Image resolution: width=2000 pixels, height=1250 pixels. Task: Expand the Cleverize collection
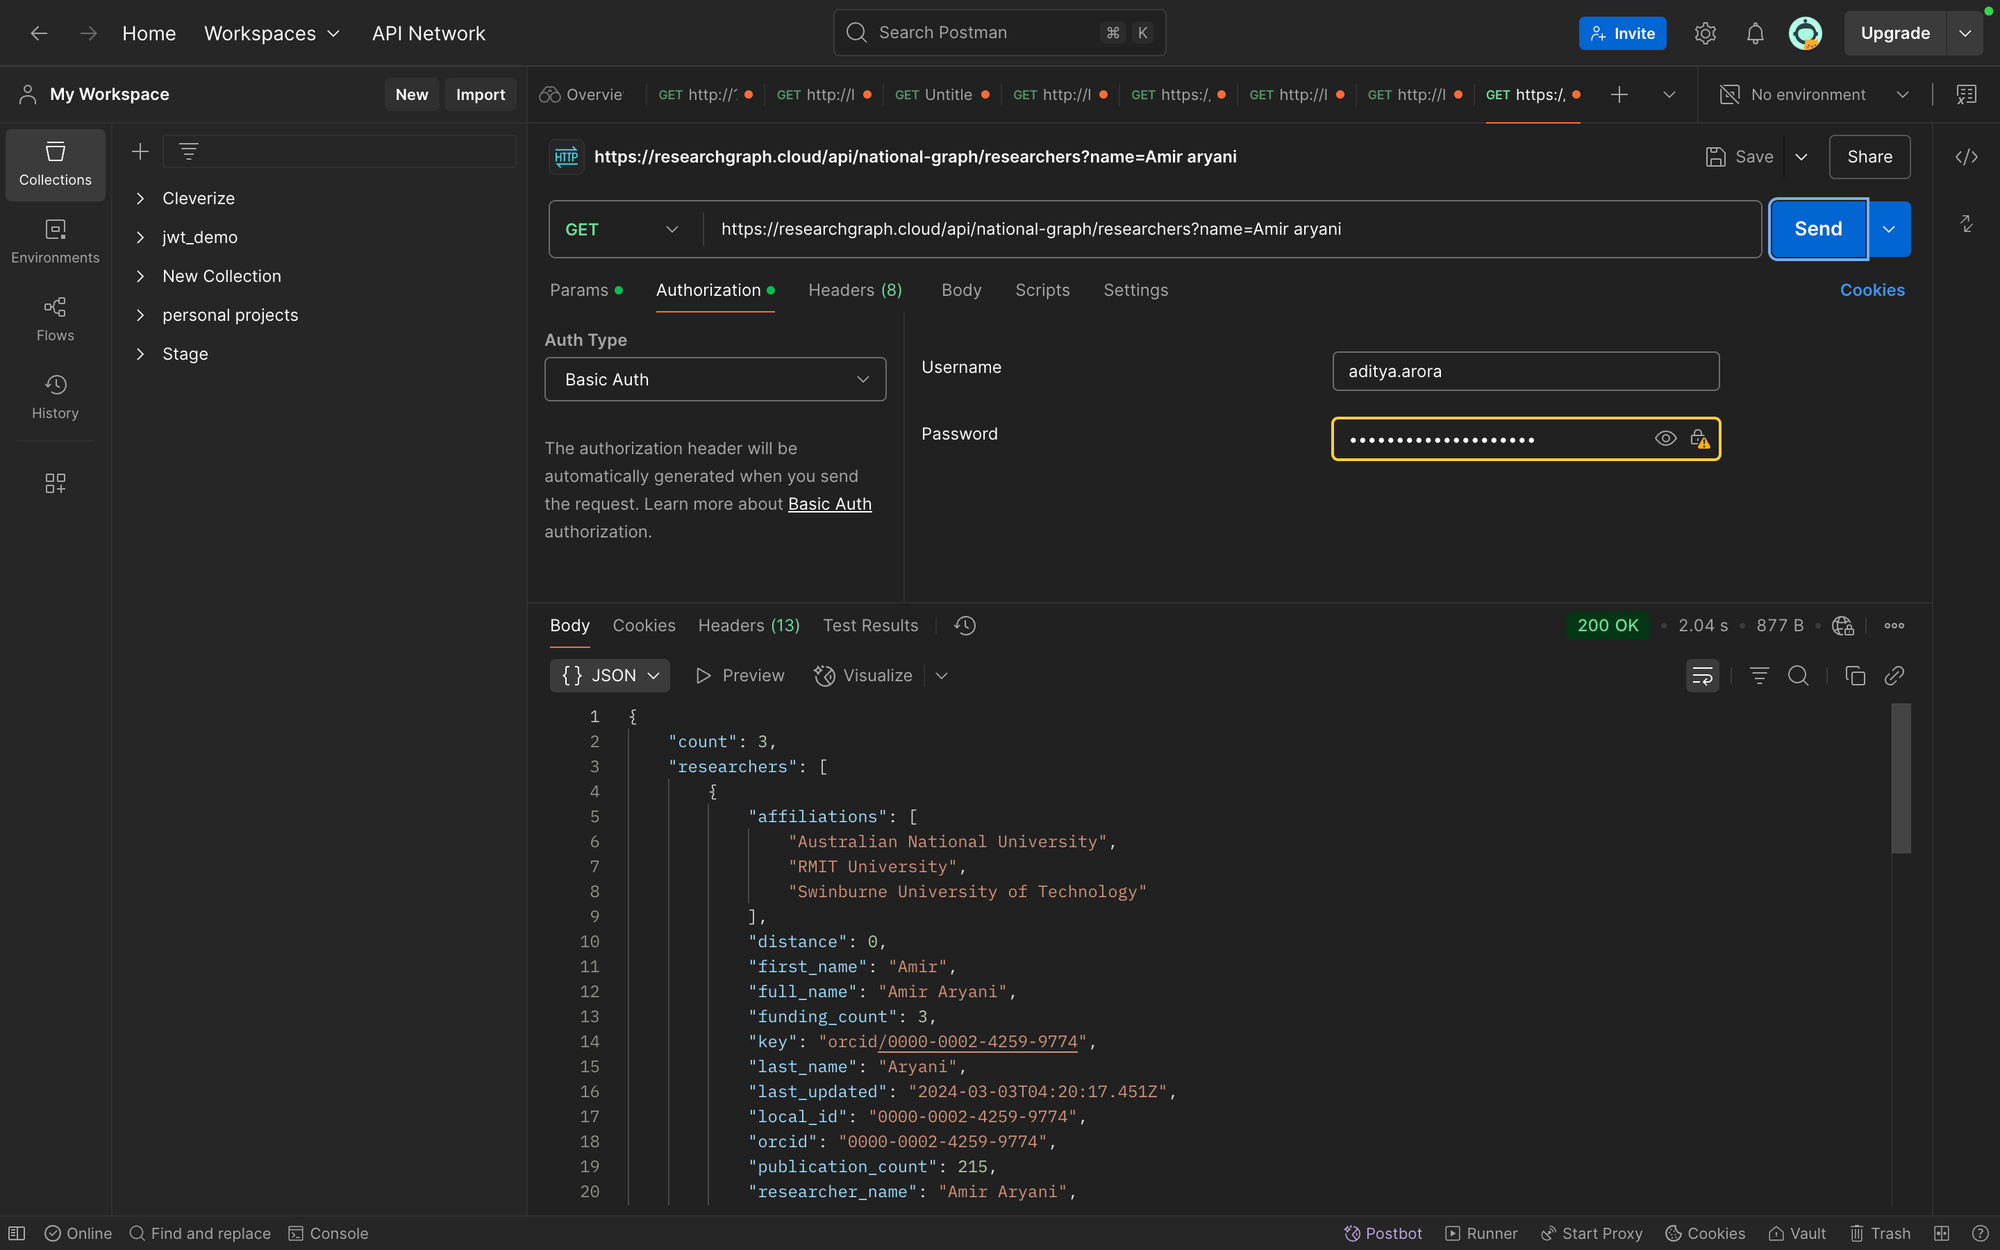(x=140, y=198)
